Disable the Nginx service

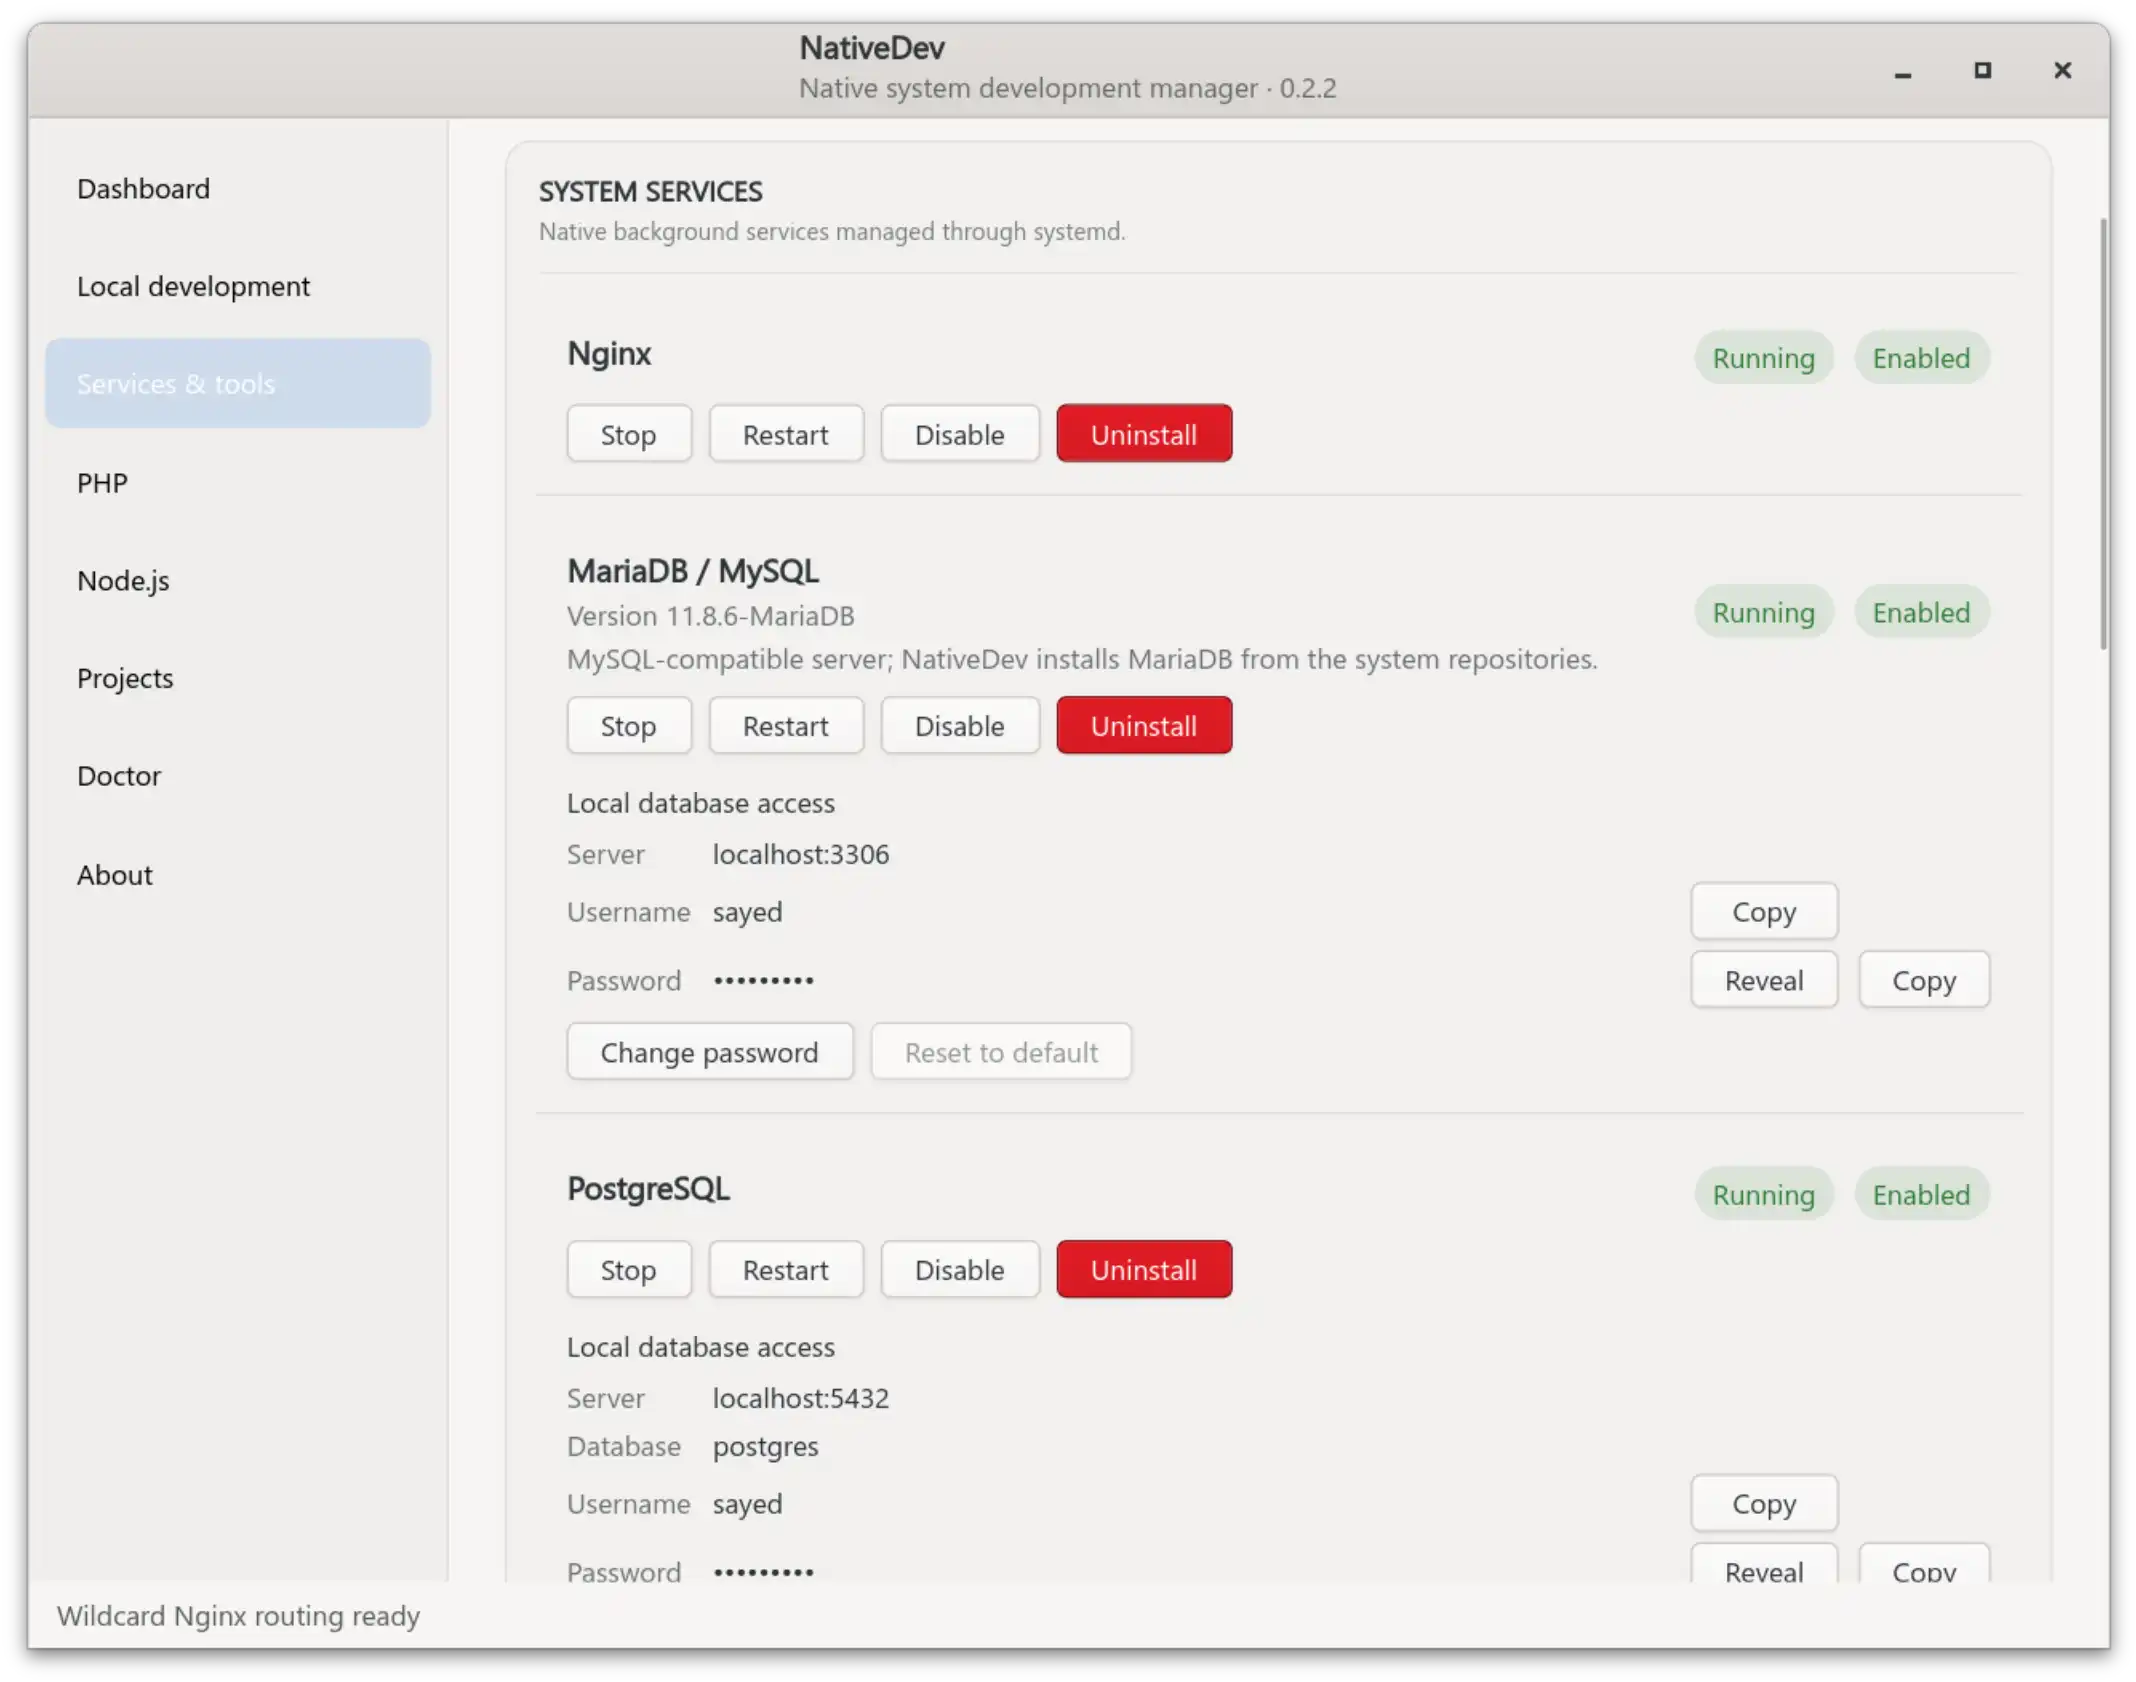pos(960,434)
